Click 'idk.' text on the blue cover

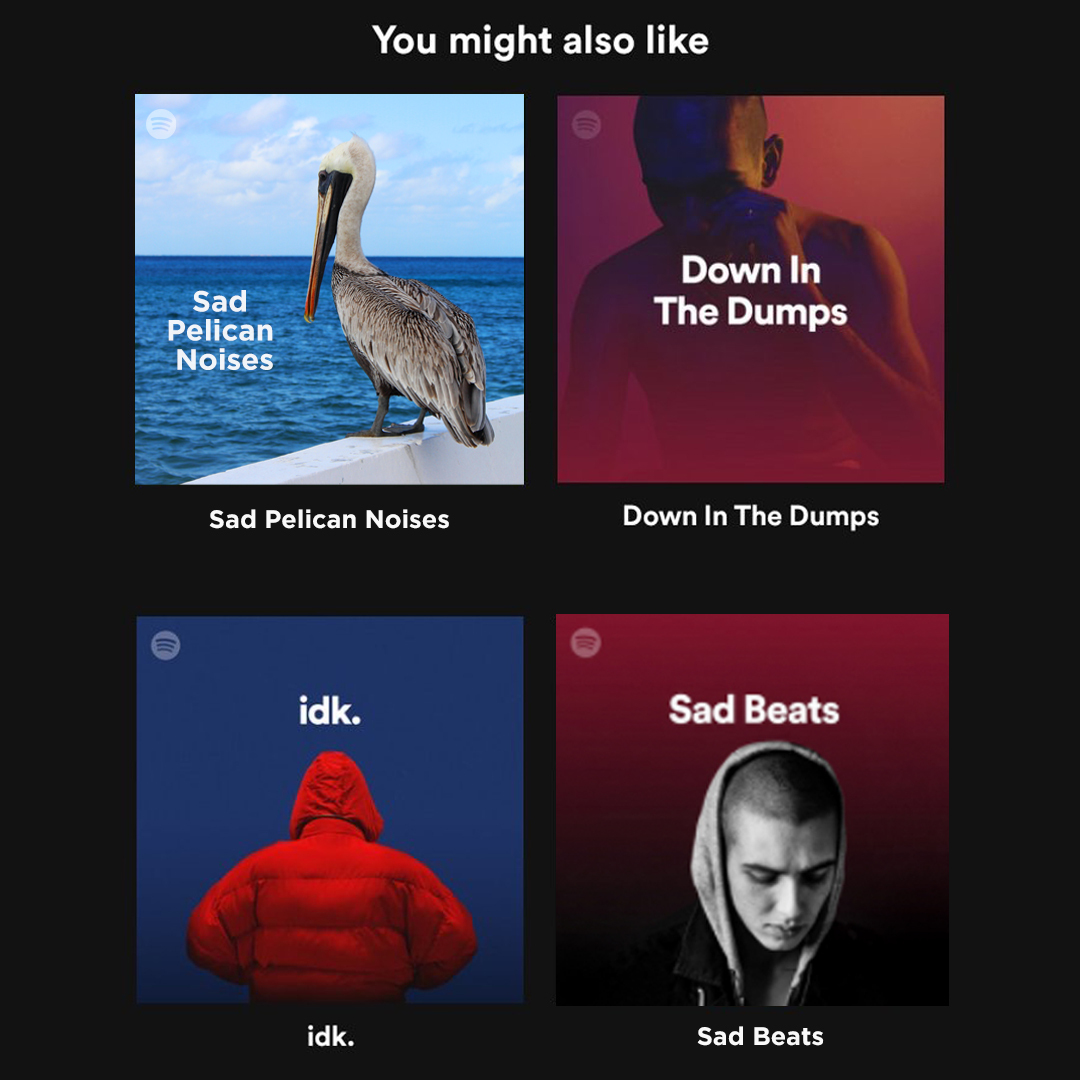pyautogui.click(x=330, y=709)
